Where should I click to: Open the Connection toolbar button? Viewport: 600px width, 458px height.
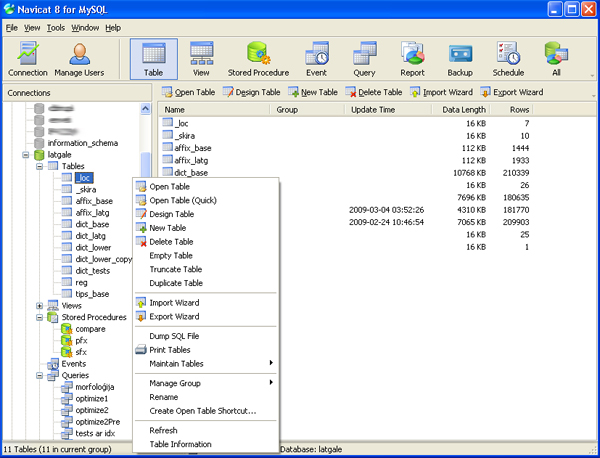tap(28, 59)
